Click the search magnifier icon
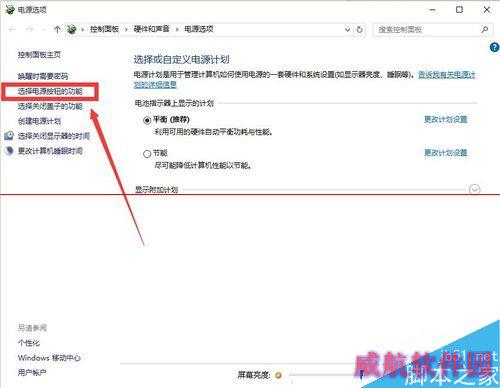This screenshot has height=388, width=500. (485, 30)
